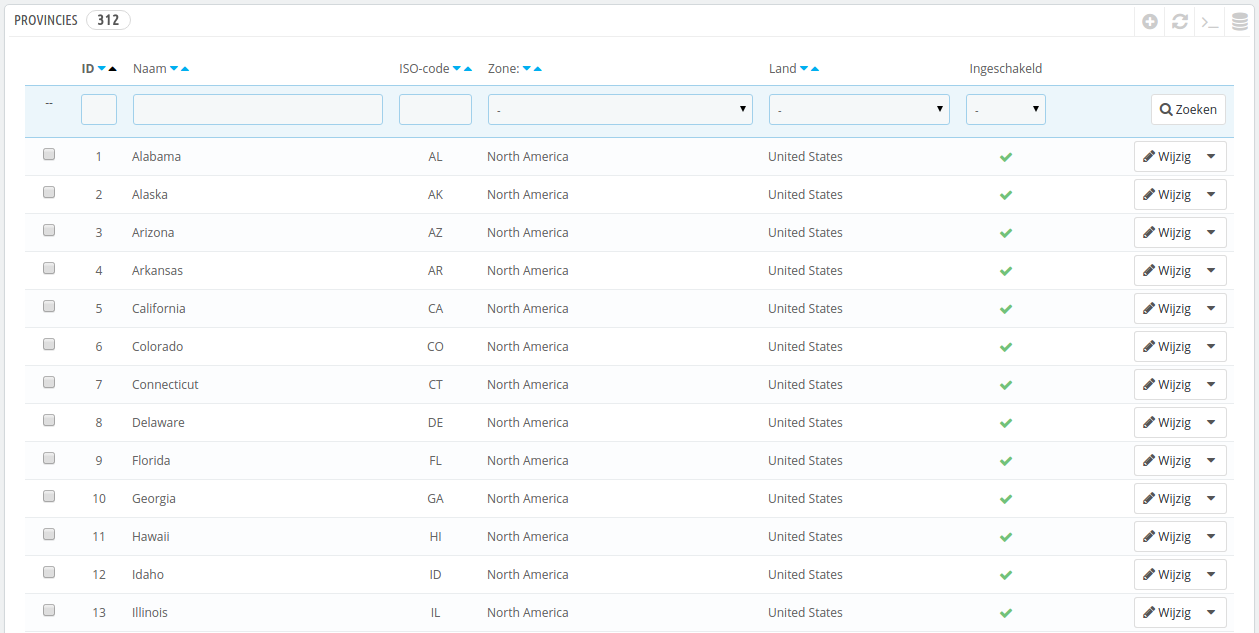
Task: Select the California row checkbox
Action: [49, 306]
